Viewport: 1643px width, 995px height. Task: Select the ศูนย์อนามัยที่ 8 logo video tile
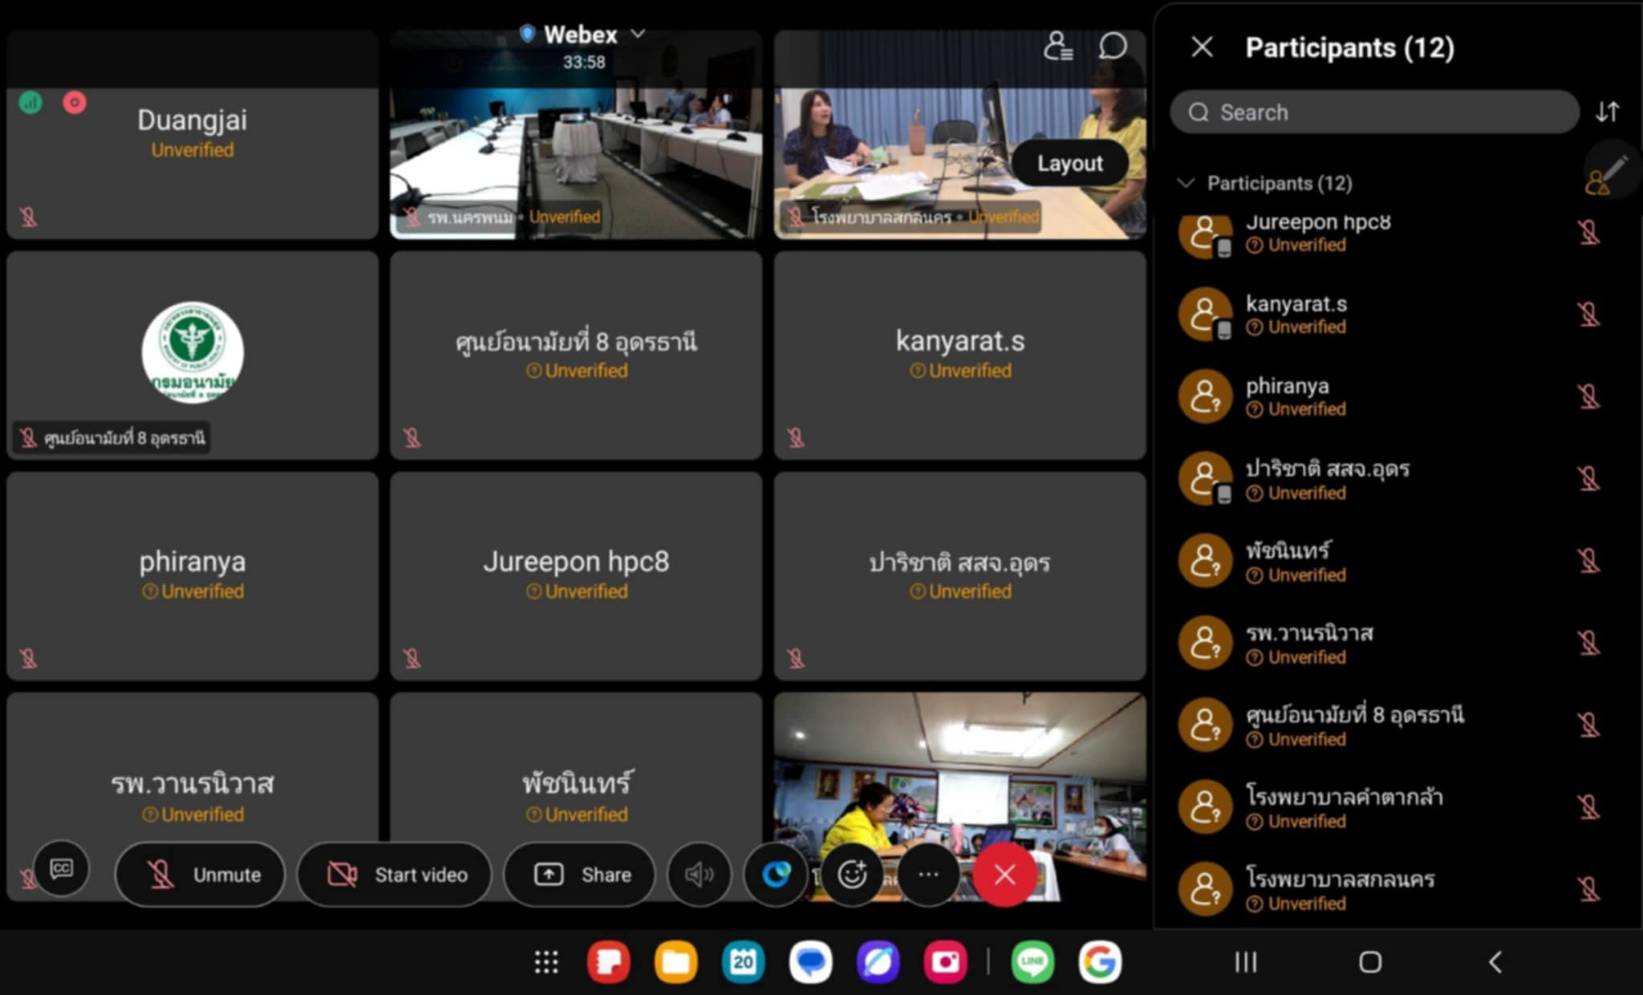[x=192, y=355]
